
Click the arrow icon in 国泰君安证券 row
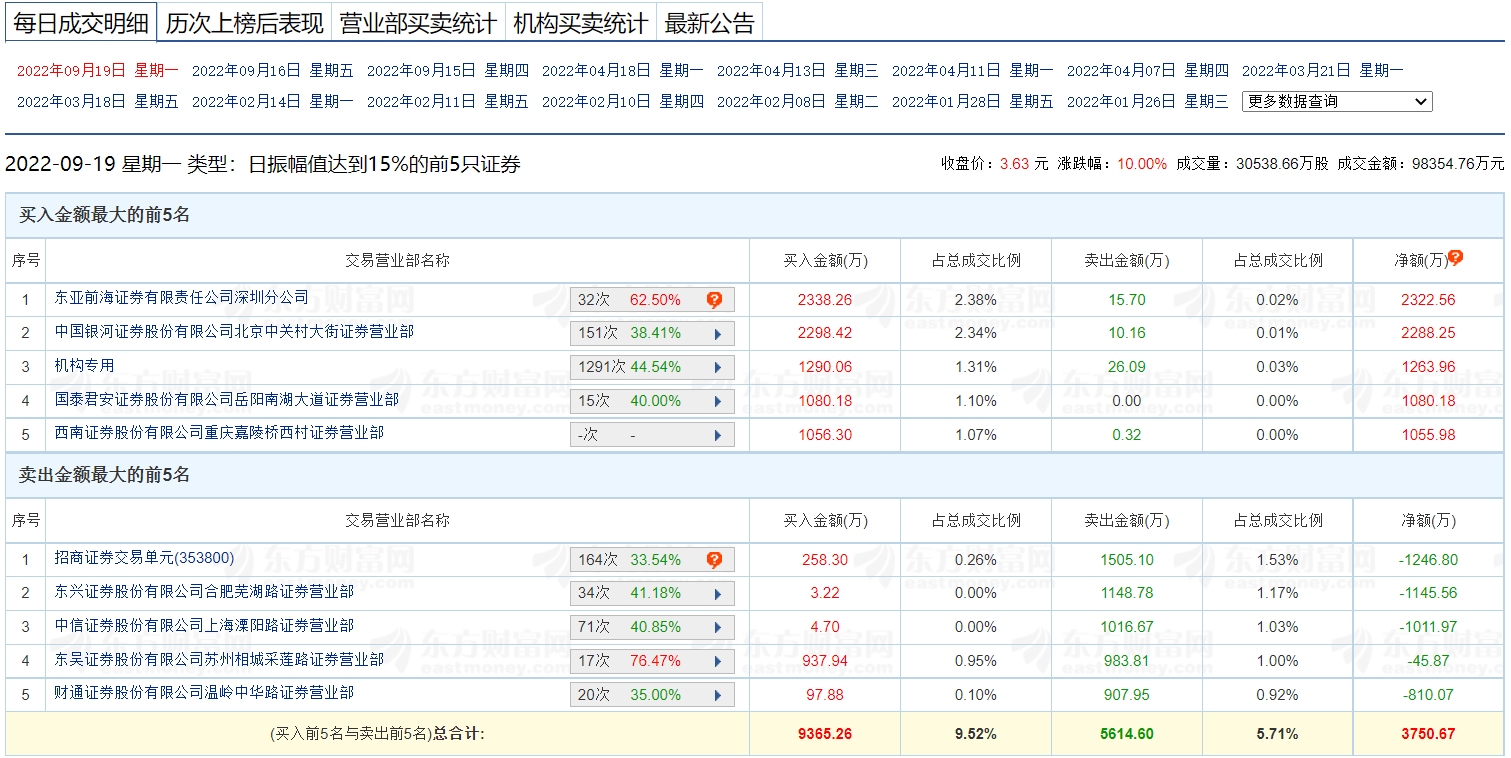(x=717, y=402)
